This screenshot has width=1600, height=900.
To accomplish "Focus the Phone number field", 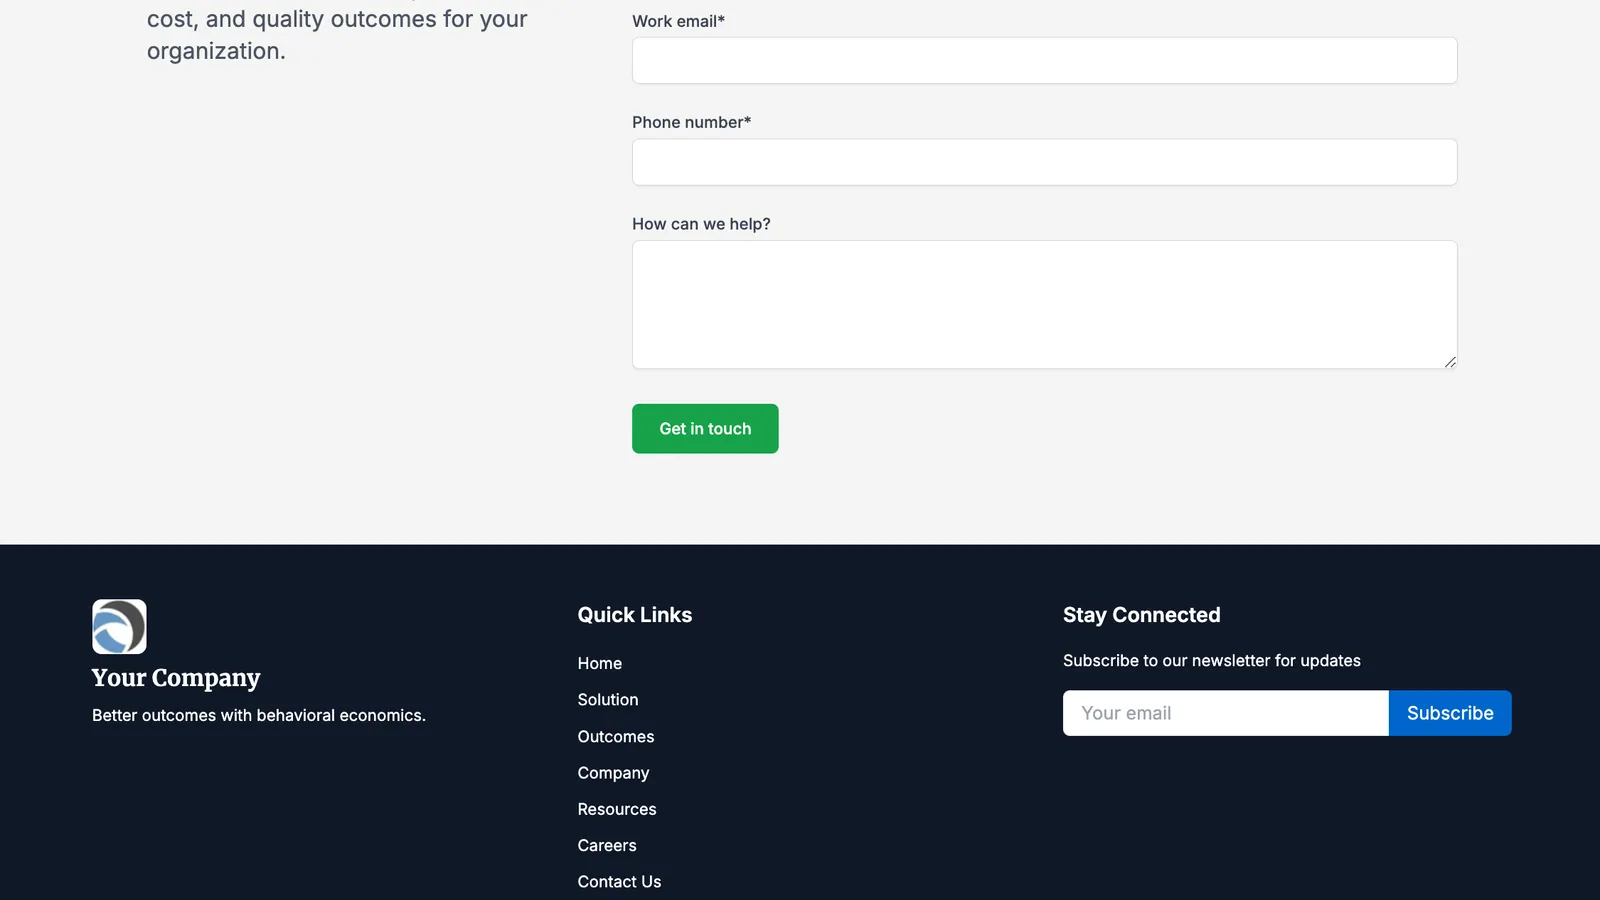I will tap(1044, 162).
